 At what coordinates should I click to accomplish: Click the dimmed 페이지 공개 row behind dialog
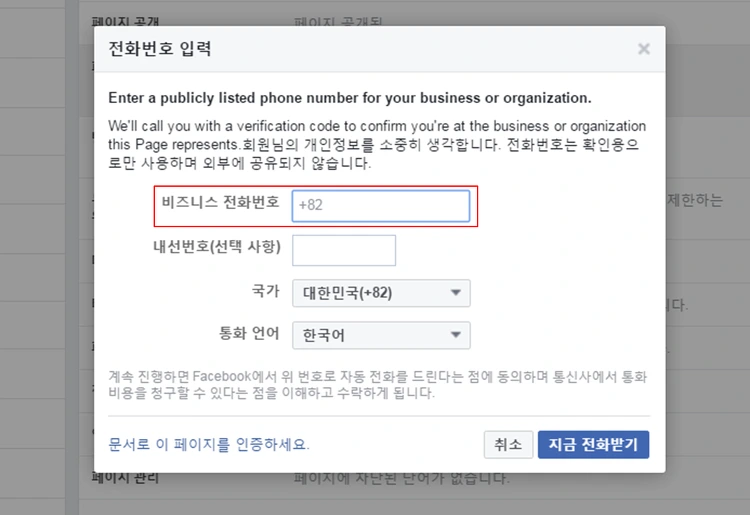[125, 22]
